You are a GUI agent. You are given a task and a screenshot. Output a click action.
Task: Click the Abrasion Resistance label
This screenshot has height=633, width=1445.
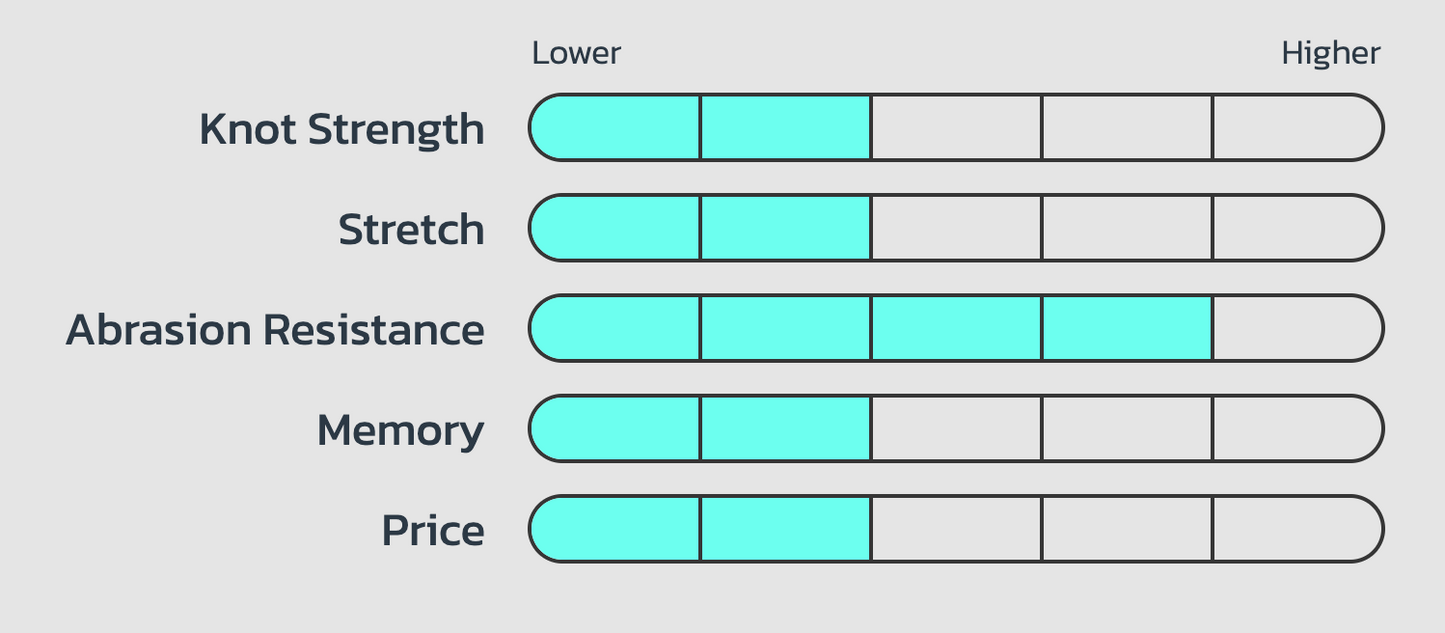click(275, 329)
